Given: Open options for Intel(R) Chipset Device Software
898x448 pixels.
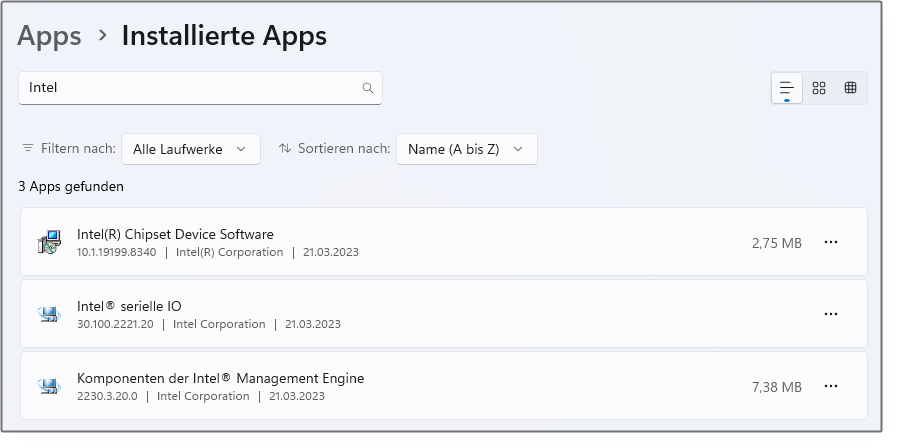Looking at the screenshot, I should point(831,242).
